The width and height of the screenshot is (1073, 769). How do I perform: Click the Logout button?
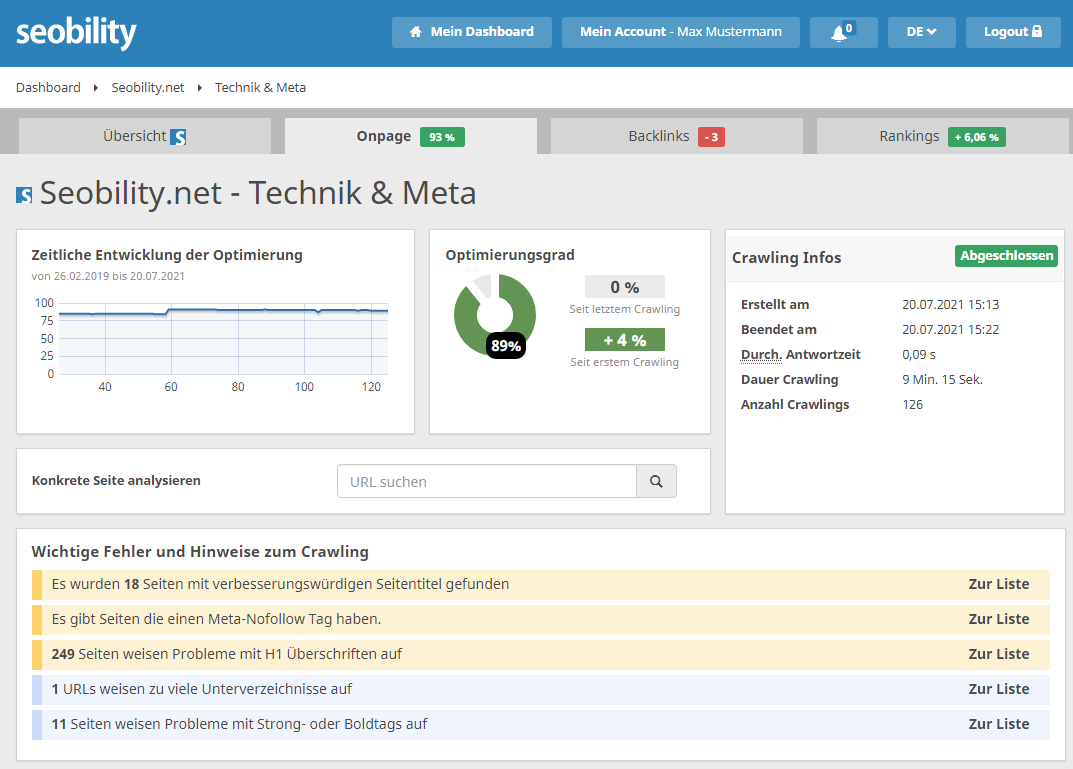(x=1013, y=32)
